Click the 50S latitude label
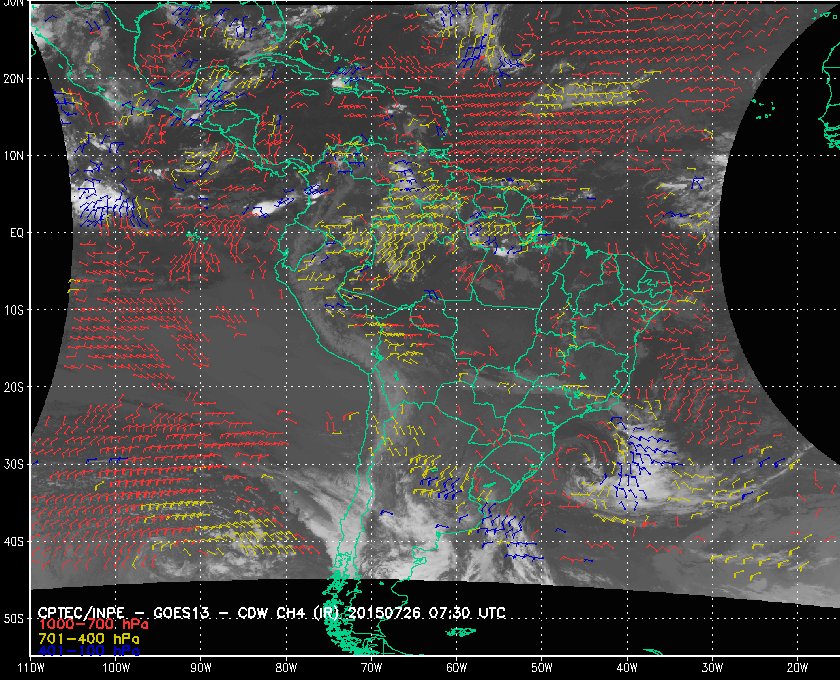This screenshot has width=840, height=680. tap(13, 618)
